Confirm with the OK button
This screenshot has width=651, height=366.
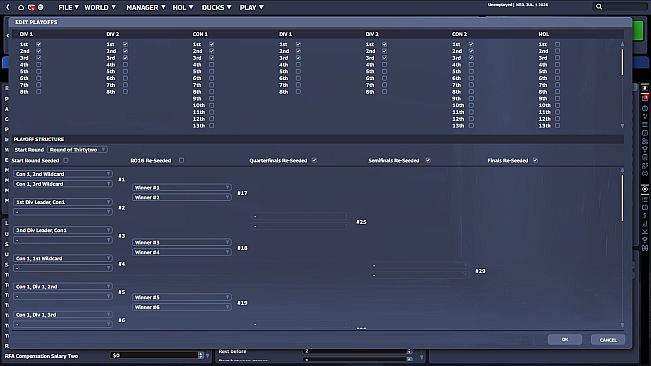(565, 339)
